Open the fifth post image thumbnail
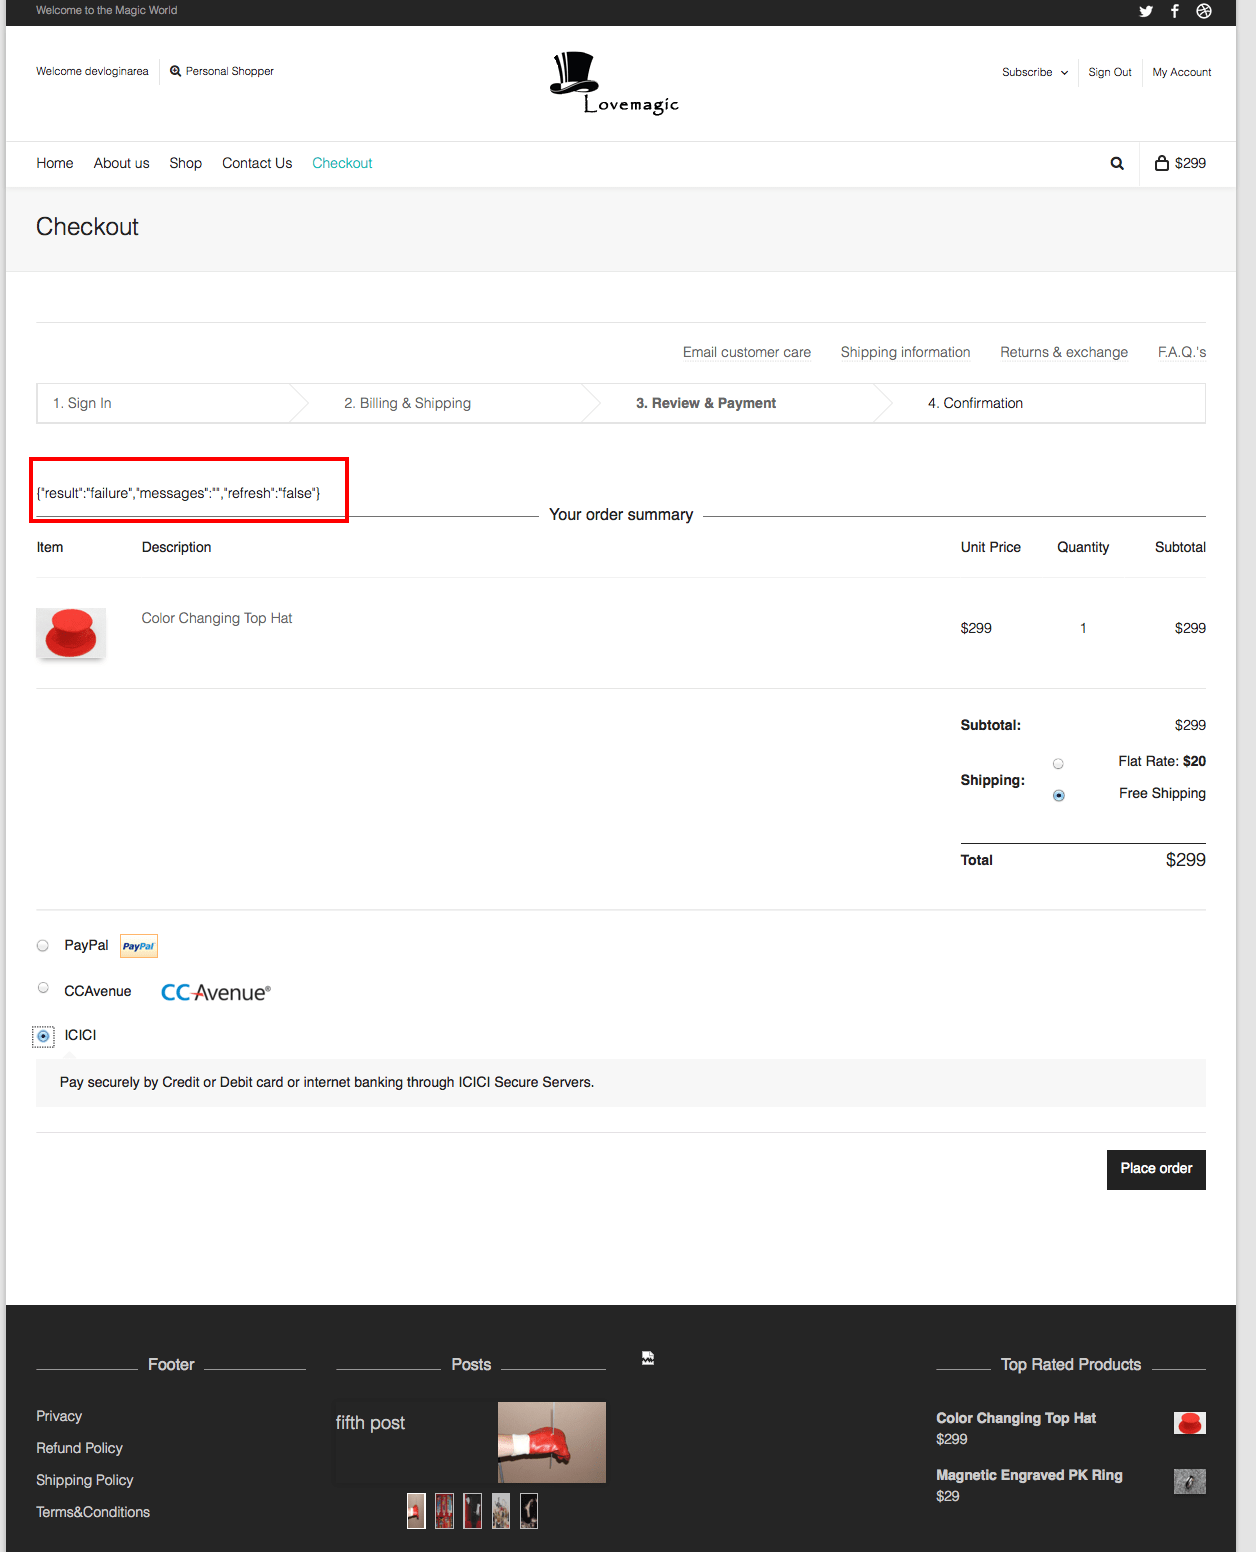The image size is (1256, 1552). click(x=551, y=1442)
